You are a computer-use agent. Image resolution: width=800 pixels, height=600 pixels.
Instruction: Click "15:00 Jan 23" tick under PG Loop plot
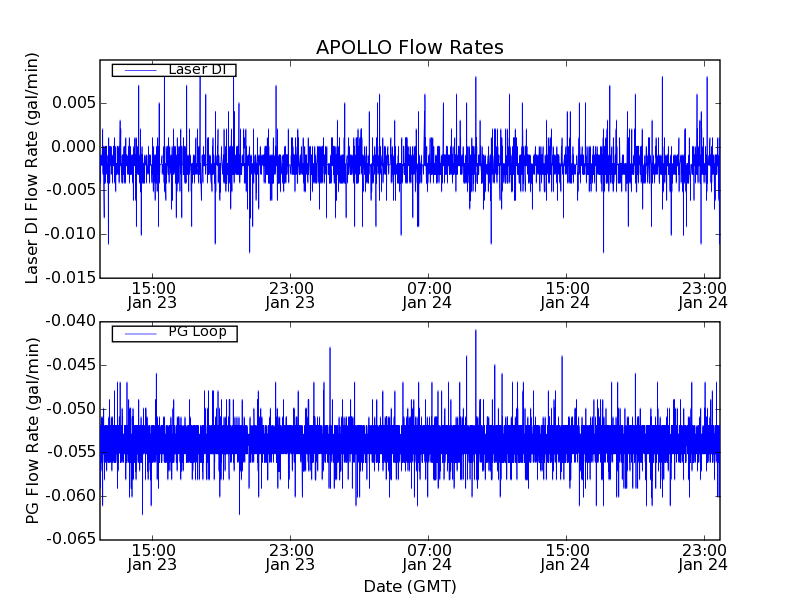coord(152,558)
